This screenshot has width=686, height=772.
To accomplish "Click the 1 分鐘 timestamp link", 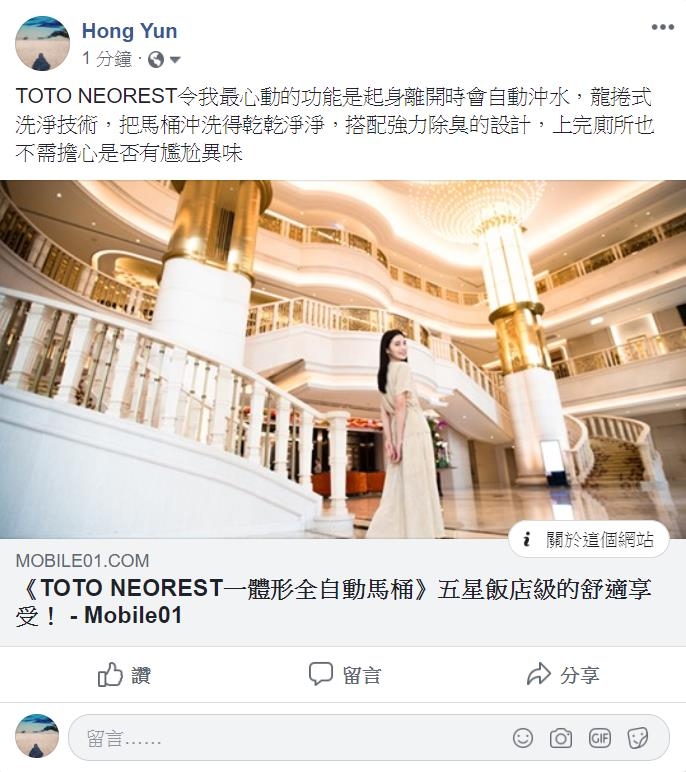I will (107, 59).
